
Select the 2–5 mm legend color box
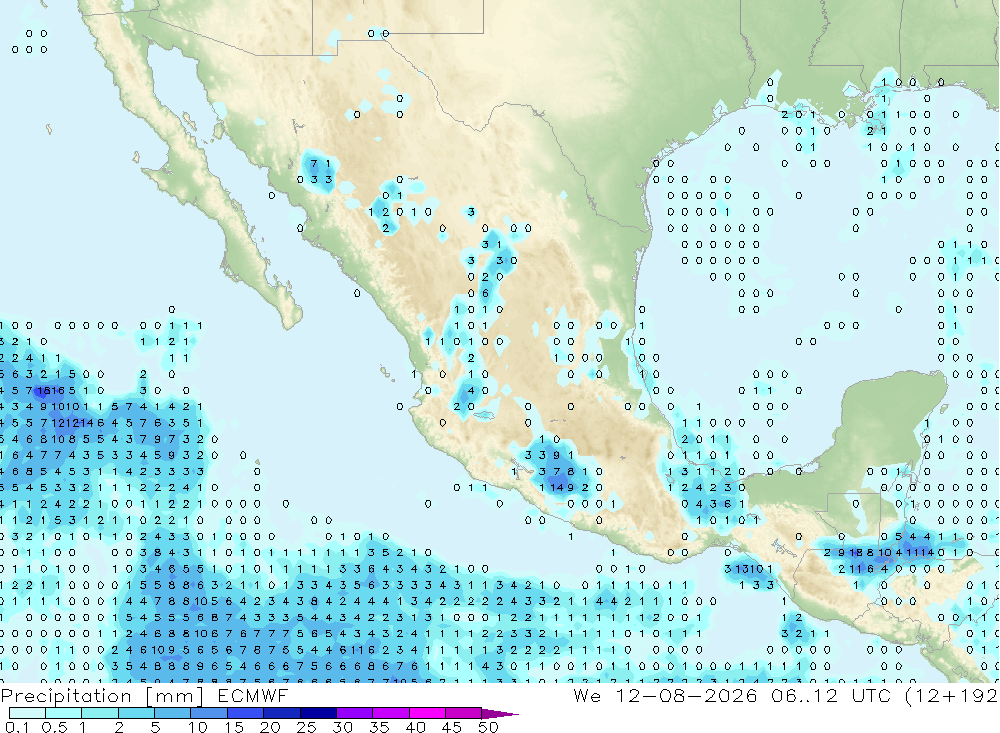tap(136, 713)
